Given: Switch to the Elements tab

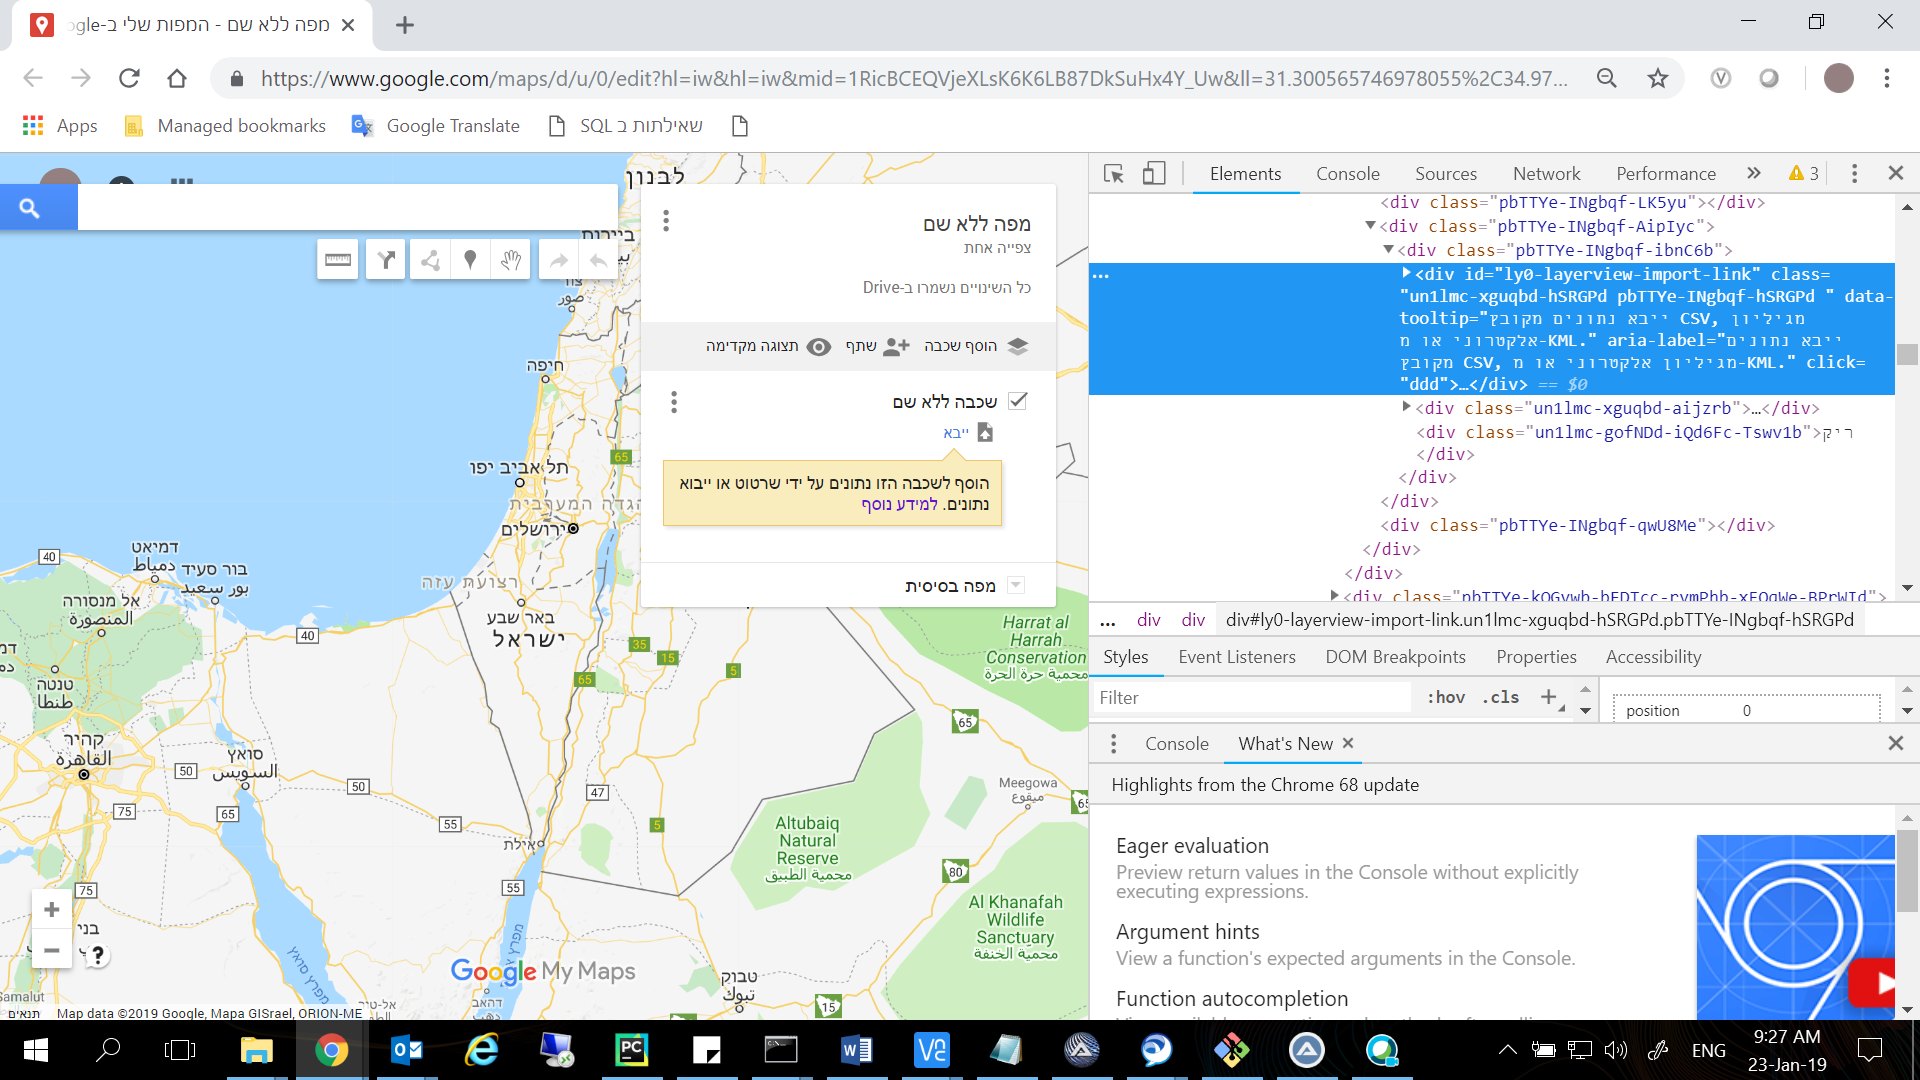Looking at the screenshot, I should (x=1245, y=173).
